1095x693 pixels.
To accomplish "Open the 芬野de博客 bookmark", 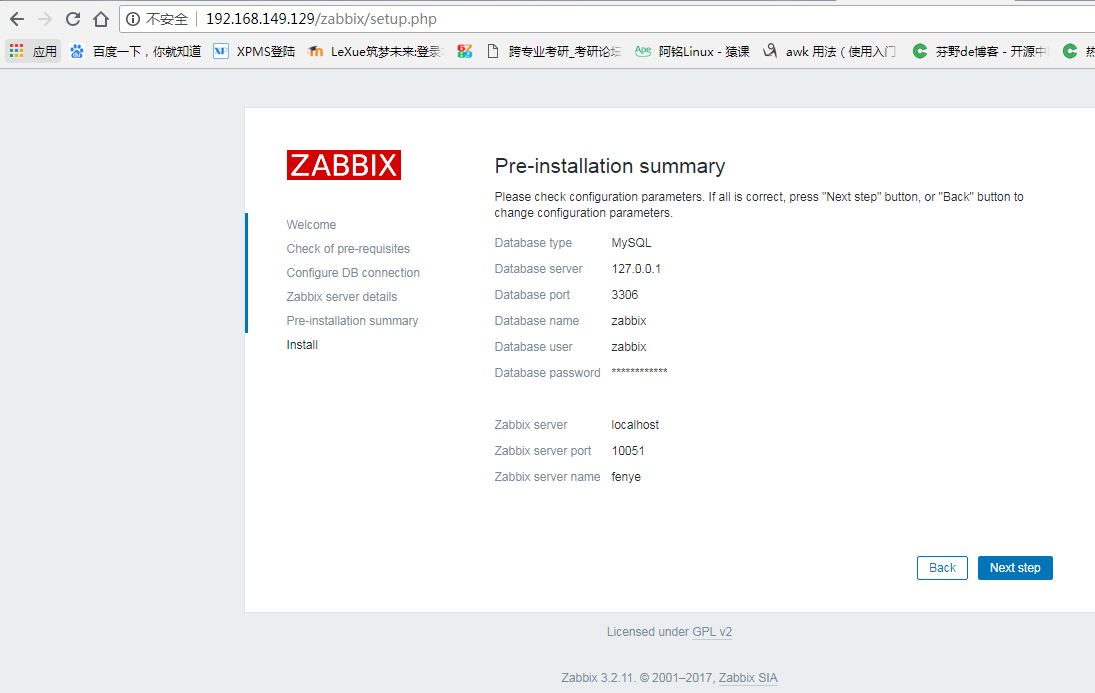I will (x=980, y=51).
